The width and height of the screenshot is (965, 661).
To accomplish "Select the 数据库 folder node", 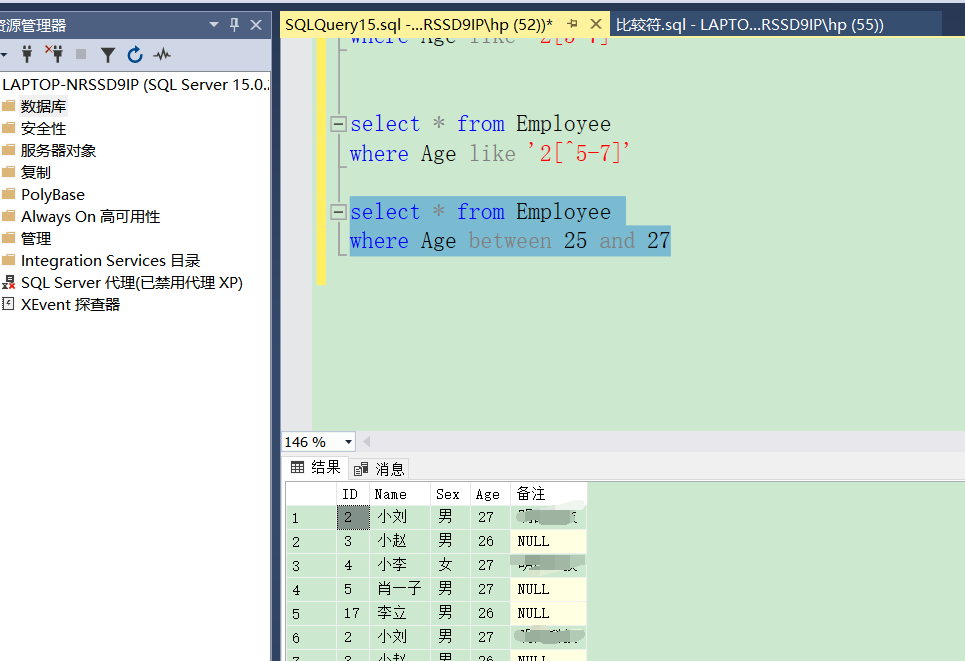I will 43,106.
